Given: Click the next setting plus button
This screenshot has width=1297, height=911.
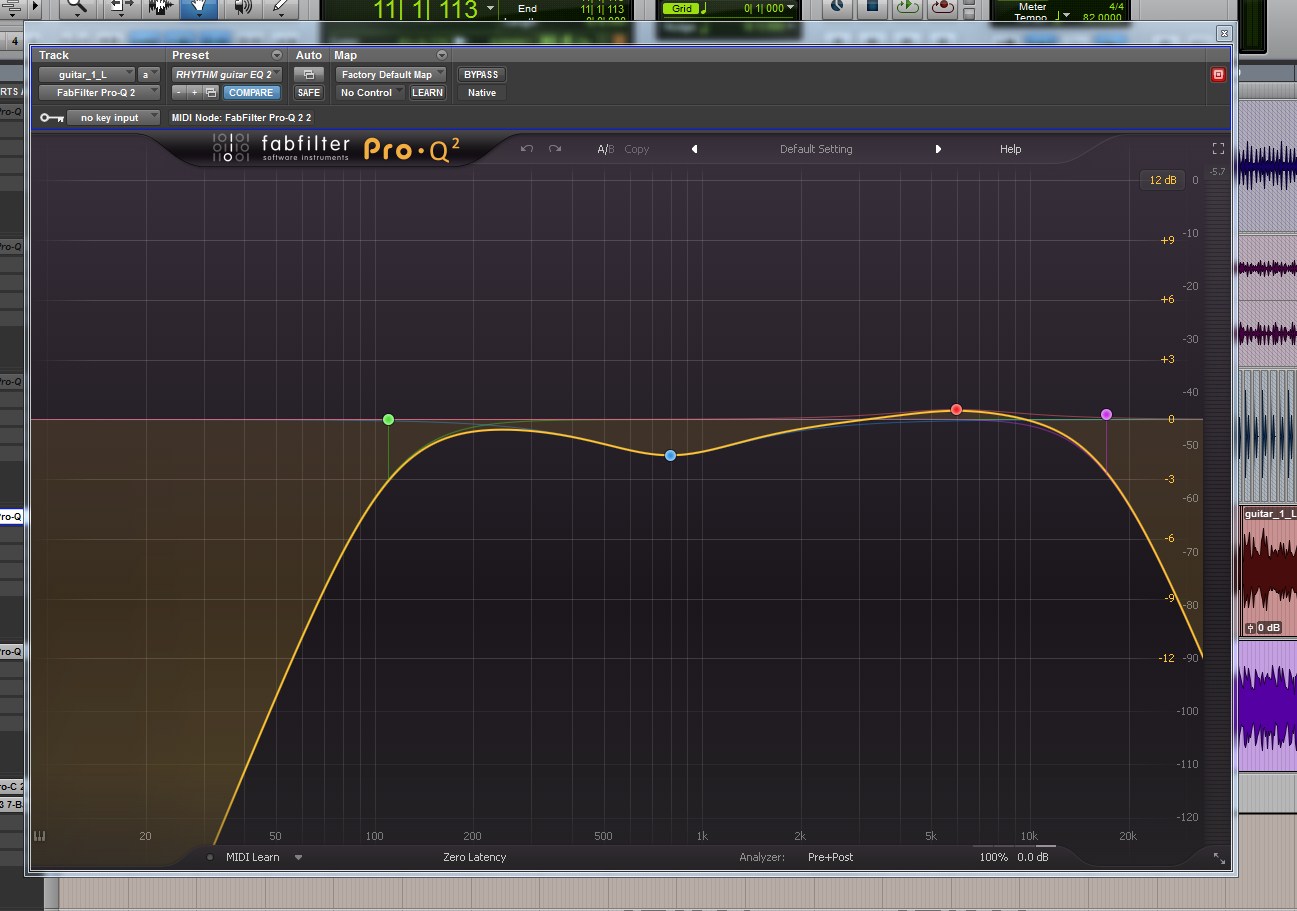Looking at the screenshot, I should tap(194, 92).
